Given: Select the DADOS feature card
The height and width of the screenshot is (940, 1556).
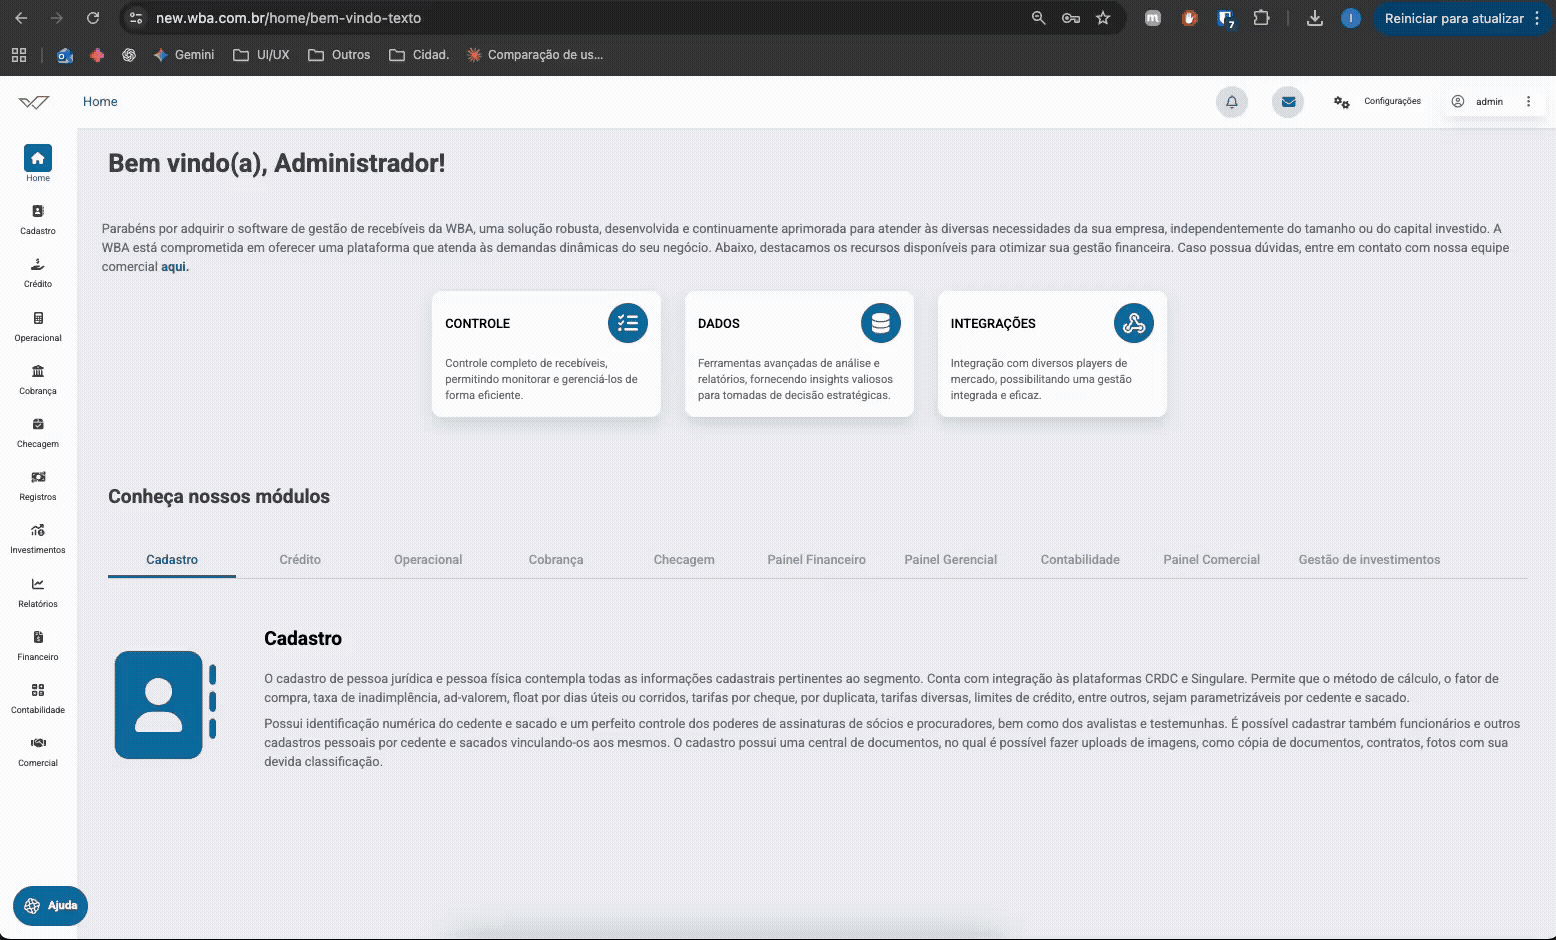Looking at the screenshot, I should click(x=799, y=354).
